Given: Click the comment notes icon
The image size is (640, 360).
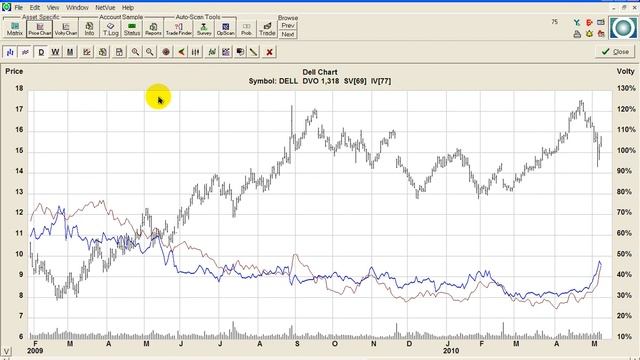Looking at the screenshot, I should [240, 52].
